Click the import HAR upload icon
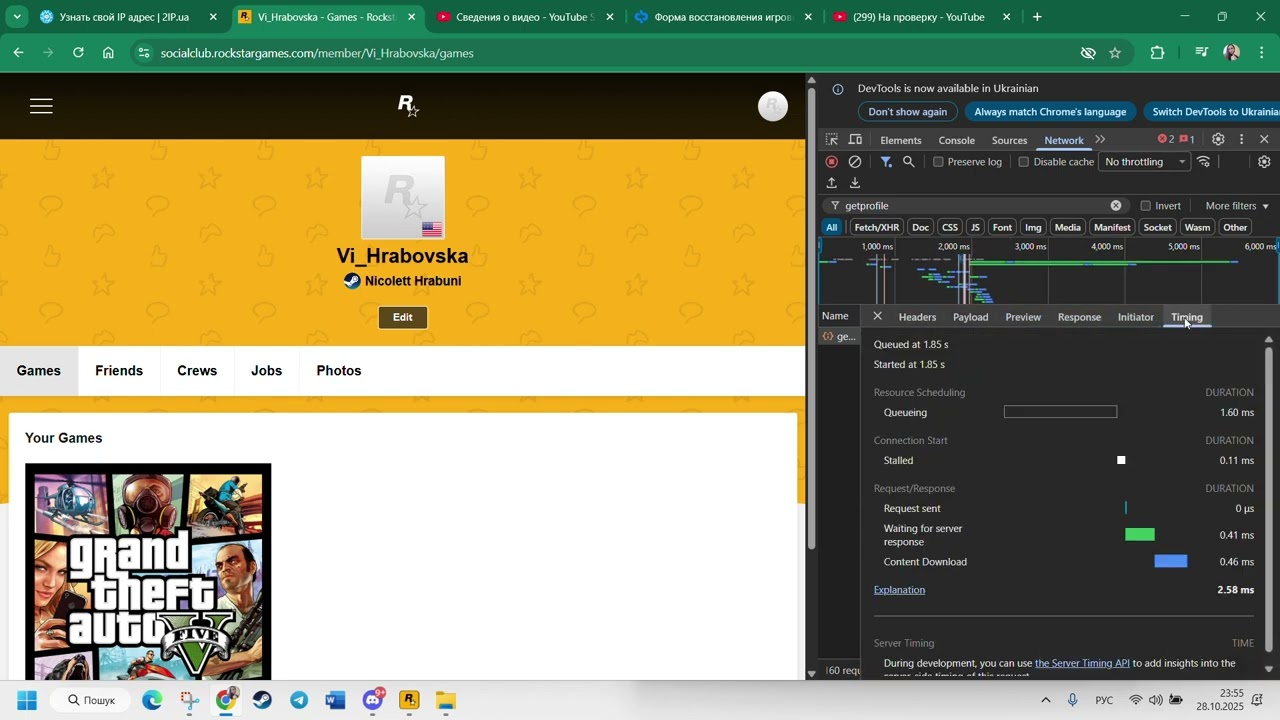1280x720 pixels. [832, 183]
